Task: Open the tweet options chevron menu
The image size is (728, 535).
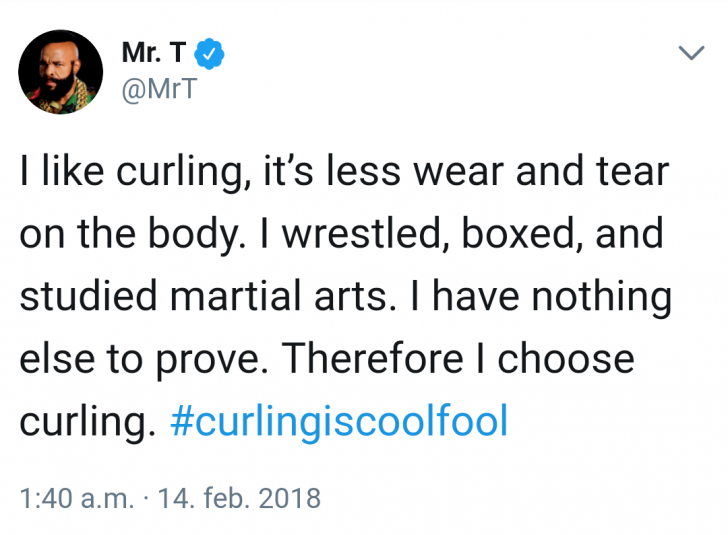Action: coord(691,53)
